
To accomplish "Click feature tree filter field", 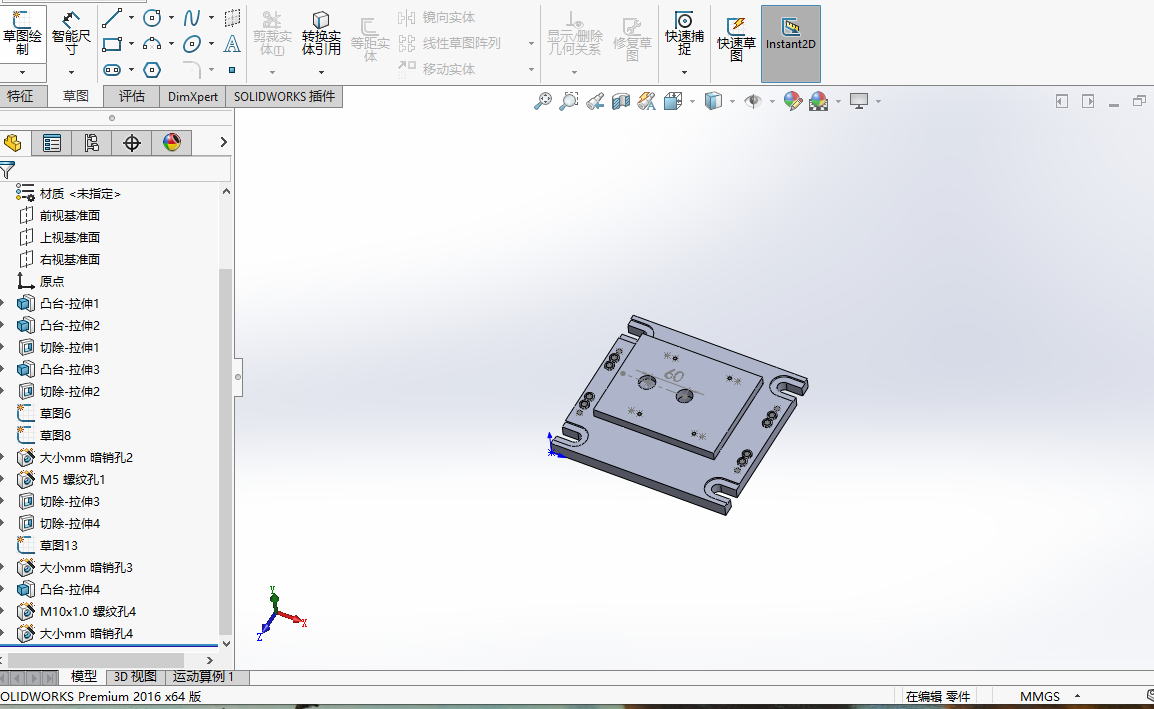I will click(116, 170).
